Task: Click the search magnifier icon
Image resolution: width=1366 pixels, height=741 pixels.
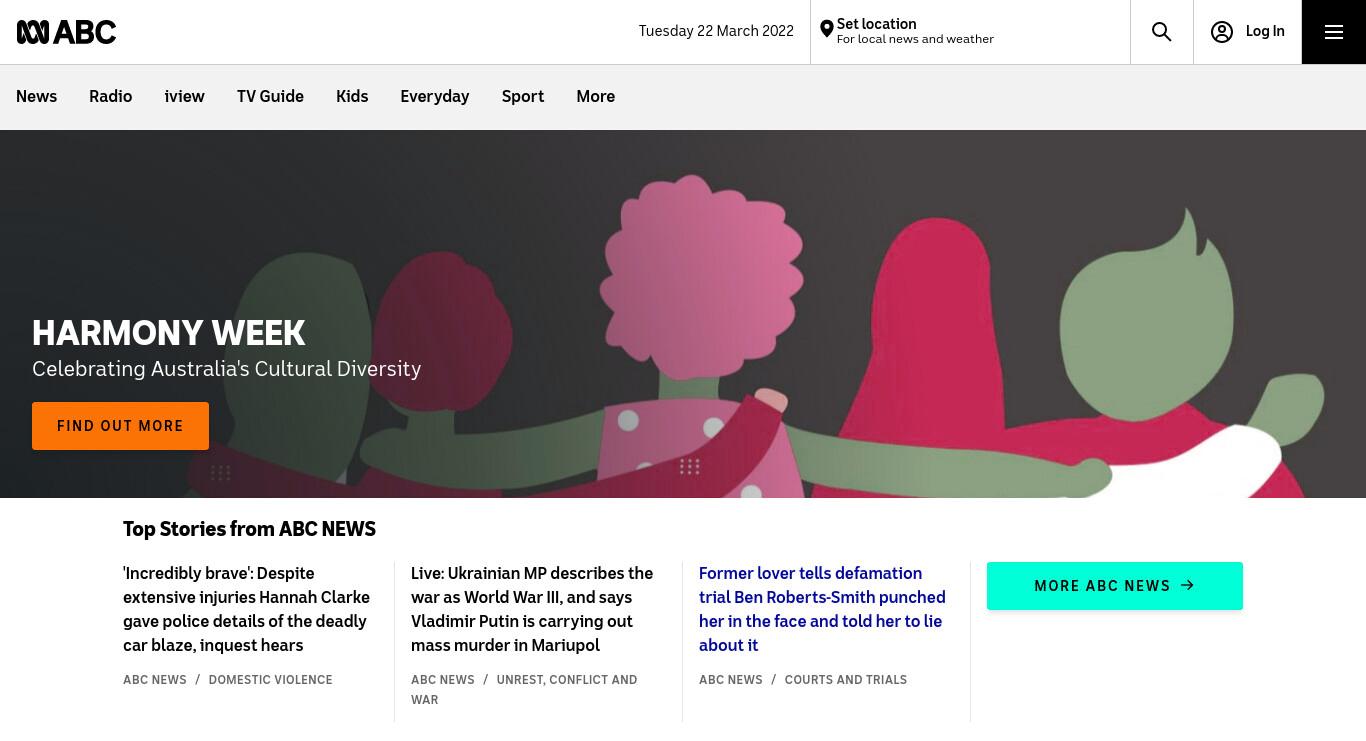Action: (1161, 32)
